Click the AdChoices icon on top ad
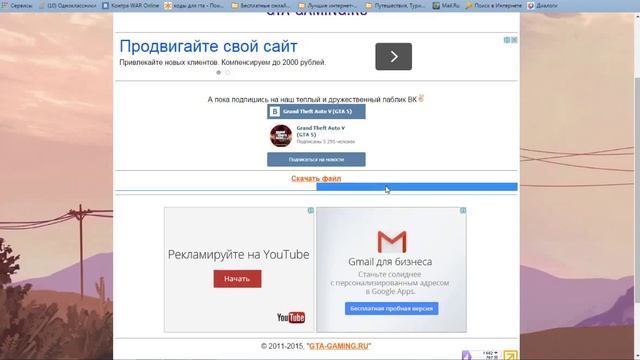 pyautogui.click(x=507, y=40)
